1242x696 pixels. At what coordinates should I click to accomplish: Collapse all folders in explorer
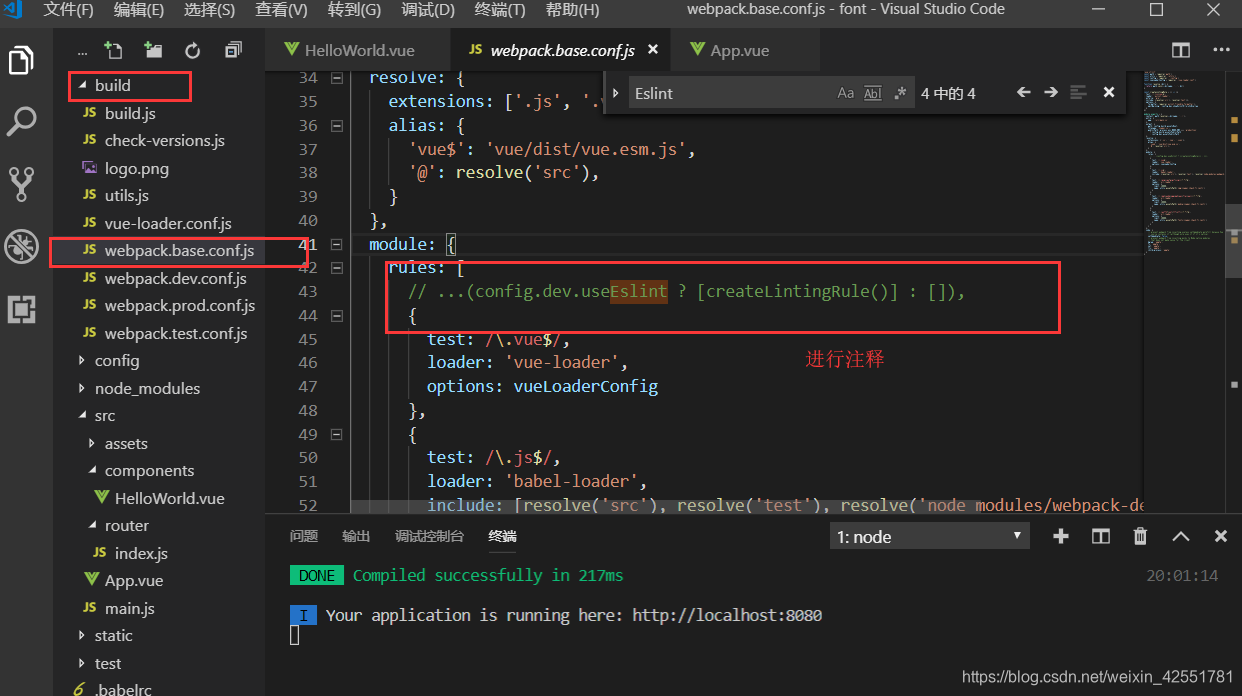(x=233, y=50)
